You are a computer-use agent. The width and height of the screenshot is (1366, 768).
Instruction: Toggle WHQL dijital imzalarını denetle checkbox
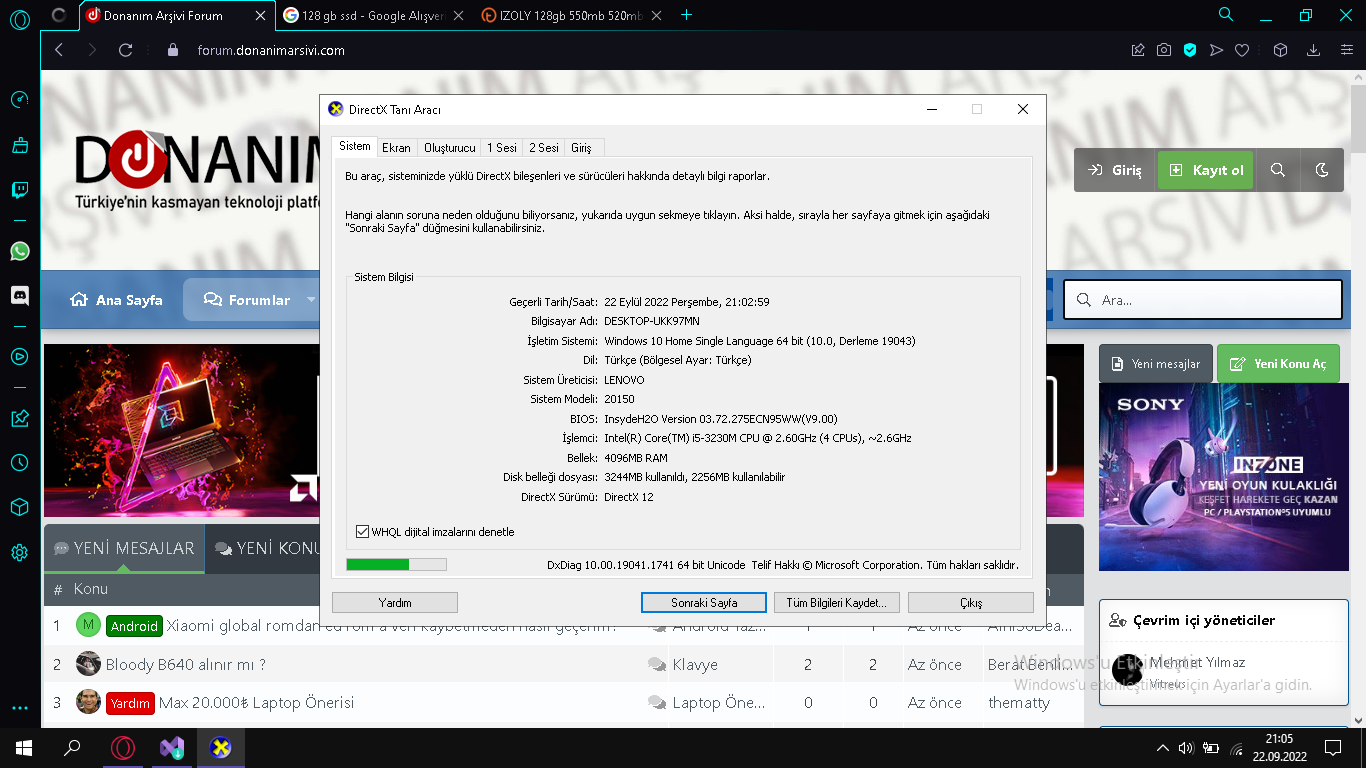pyautogui.click(x=362, y=532)
